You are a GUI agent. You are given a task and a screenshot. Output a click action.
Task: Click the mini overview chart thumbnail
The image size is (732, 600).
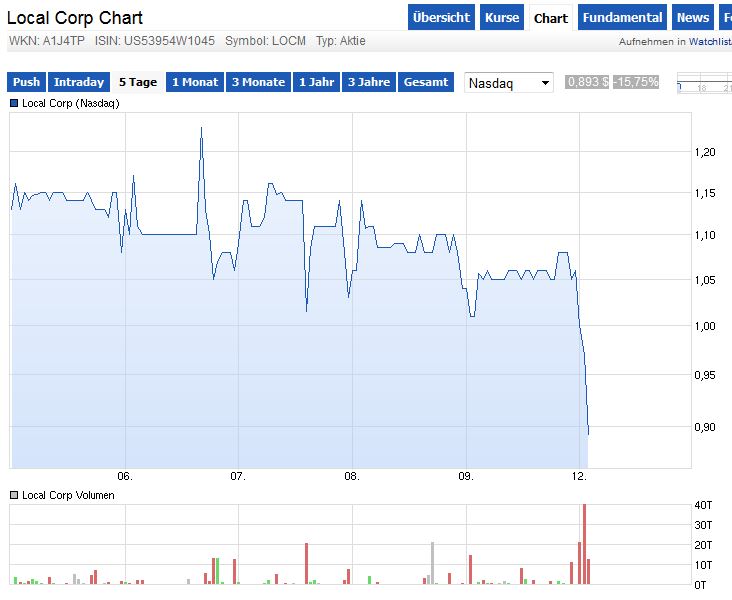point(704,84)
